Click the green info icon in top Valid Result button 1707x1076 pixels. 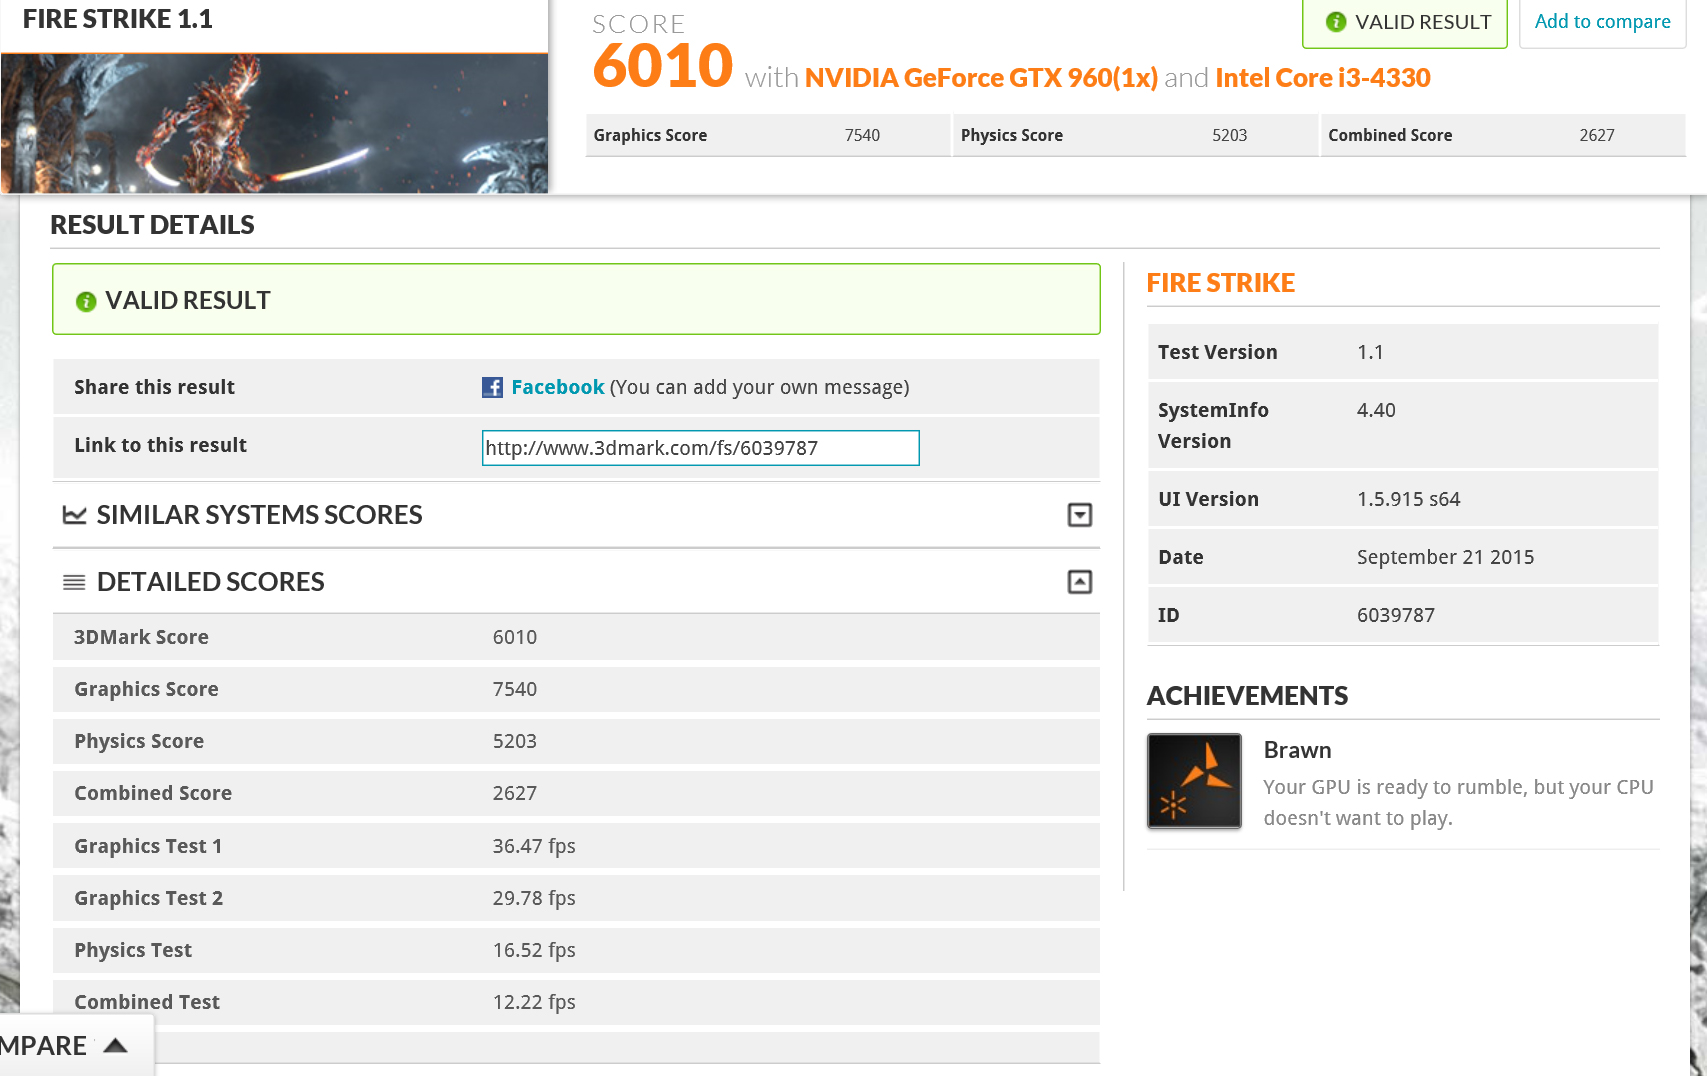pos(1335,22)
